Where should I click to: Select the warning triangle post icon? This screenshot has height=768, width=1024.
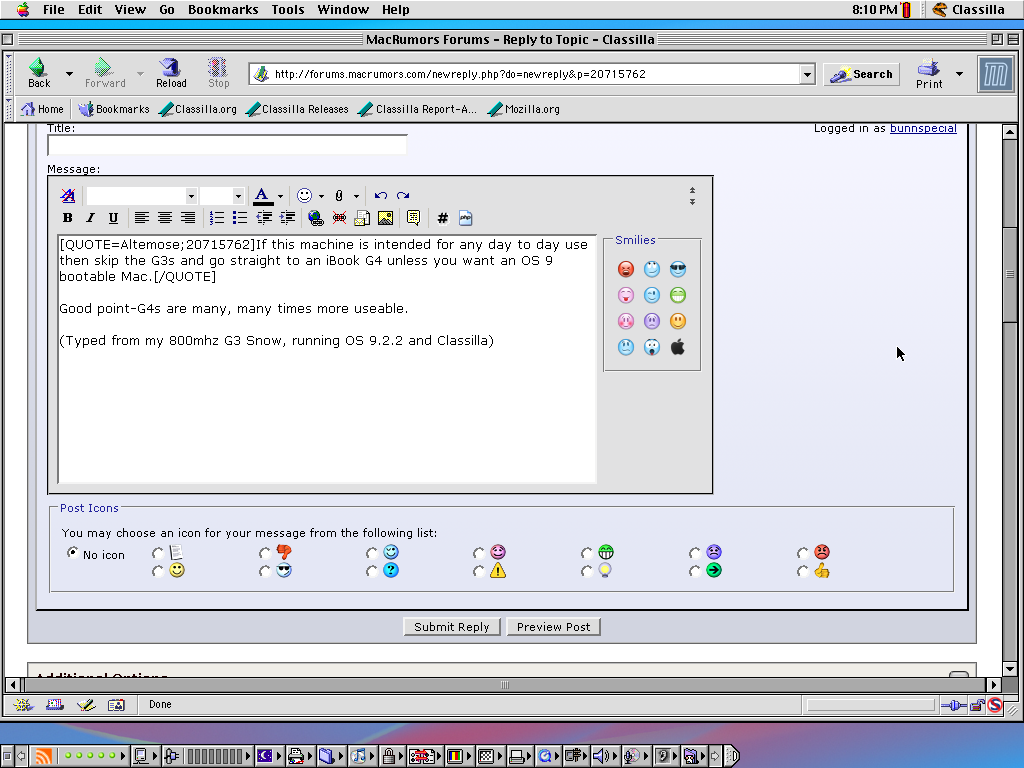[x=479, y=571]
